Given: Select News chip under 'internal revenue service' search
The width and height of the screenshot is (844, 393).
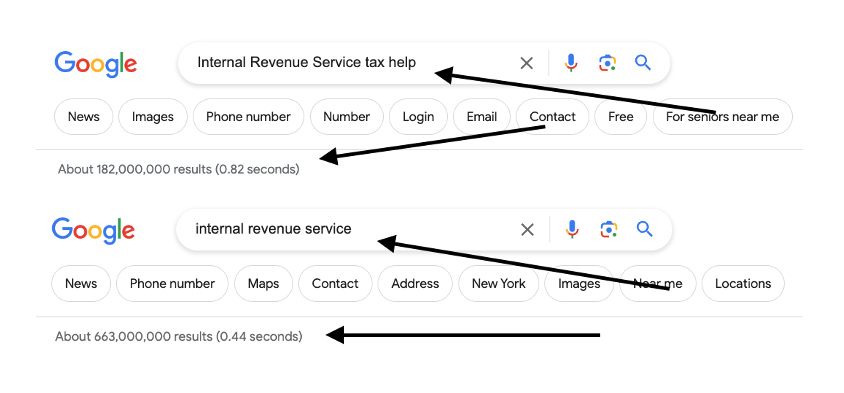Looking at the screenshot, I should point(81,284).
